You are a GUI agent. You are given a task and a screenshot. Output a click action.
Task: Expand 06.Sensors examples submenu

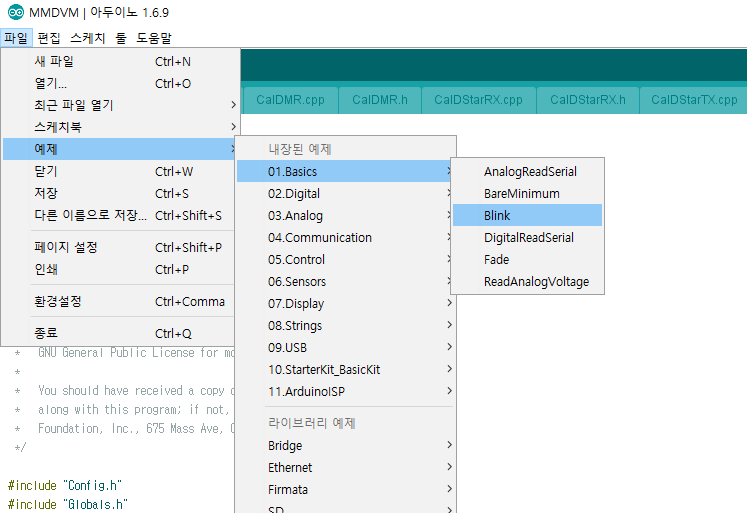coord(345,282)
